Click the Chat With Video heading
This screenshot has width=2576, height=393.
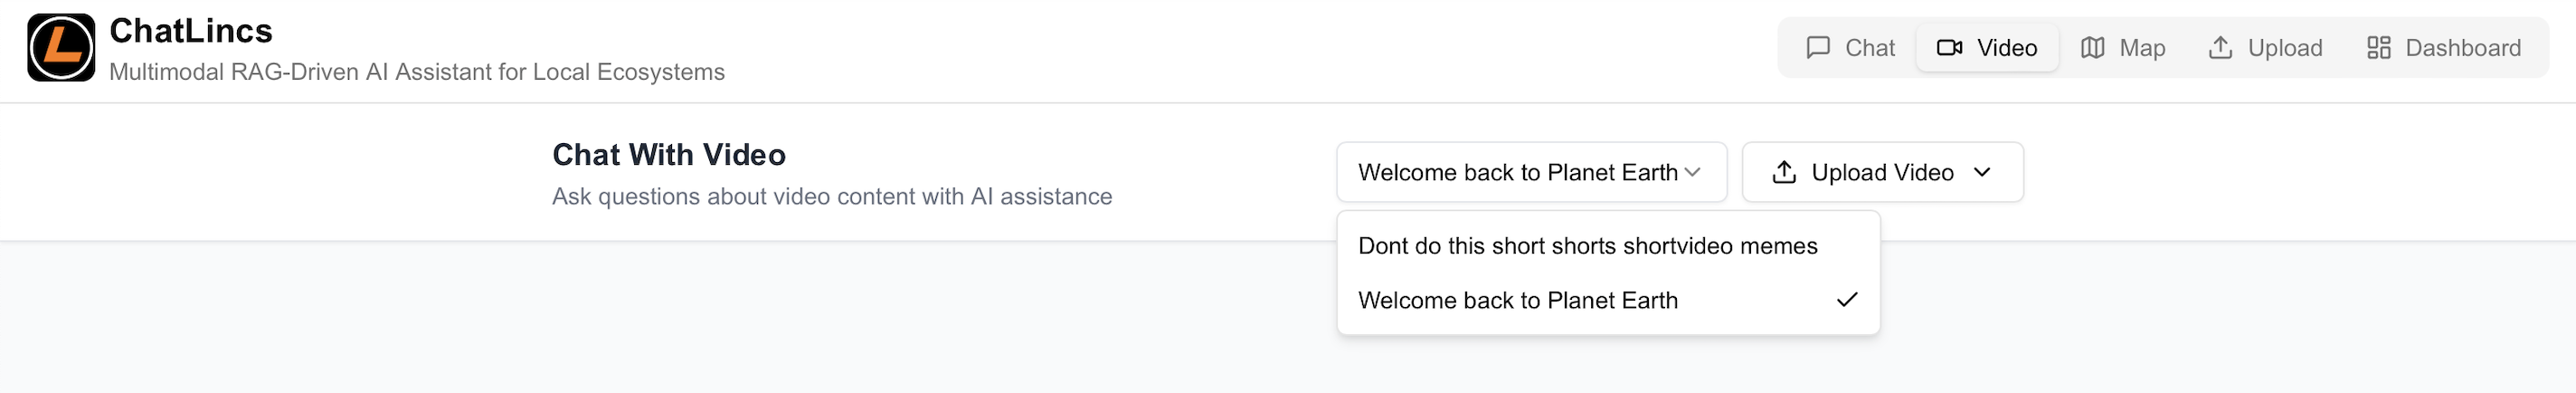[x=669, y=155]
